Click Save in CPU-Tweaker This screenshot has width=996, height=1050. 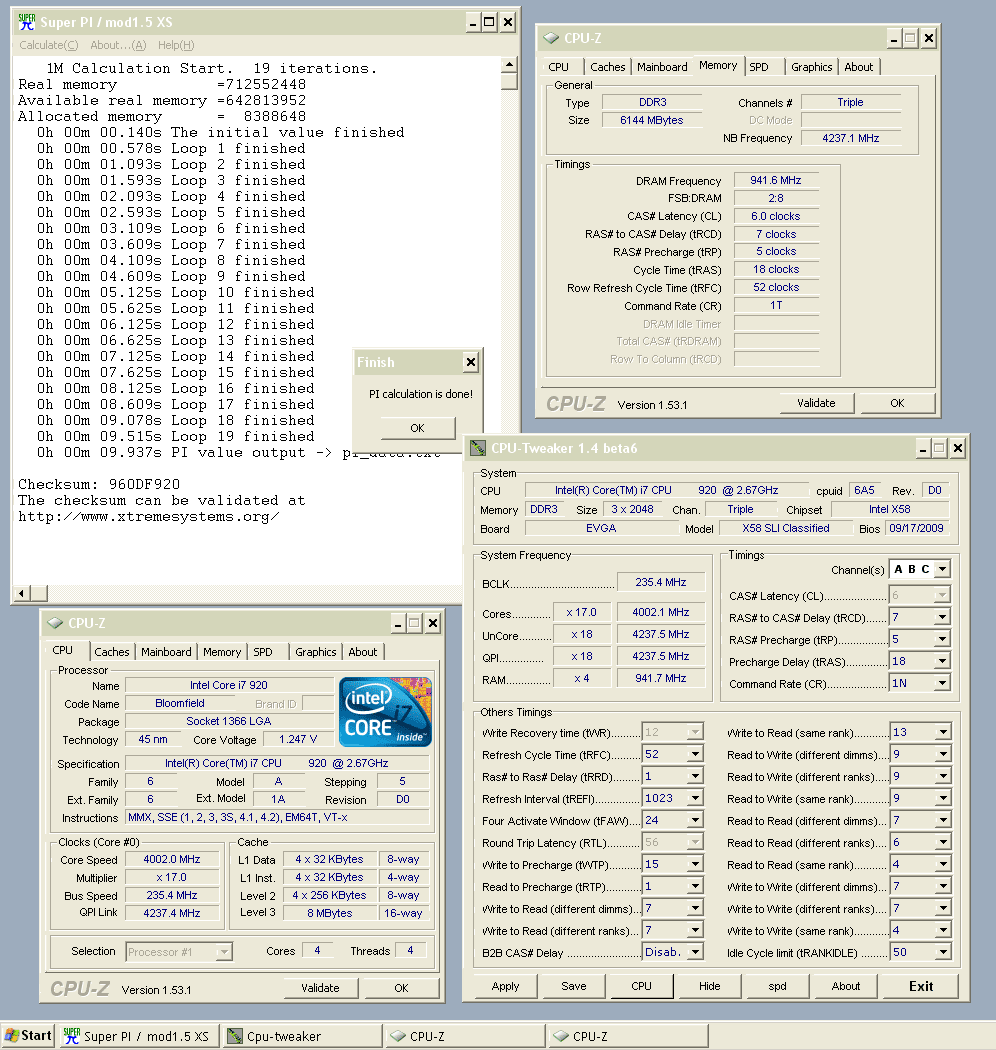pyautogui.click(x=573, y=986)
